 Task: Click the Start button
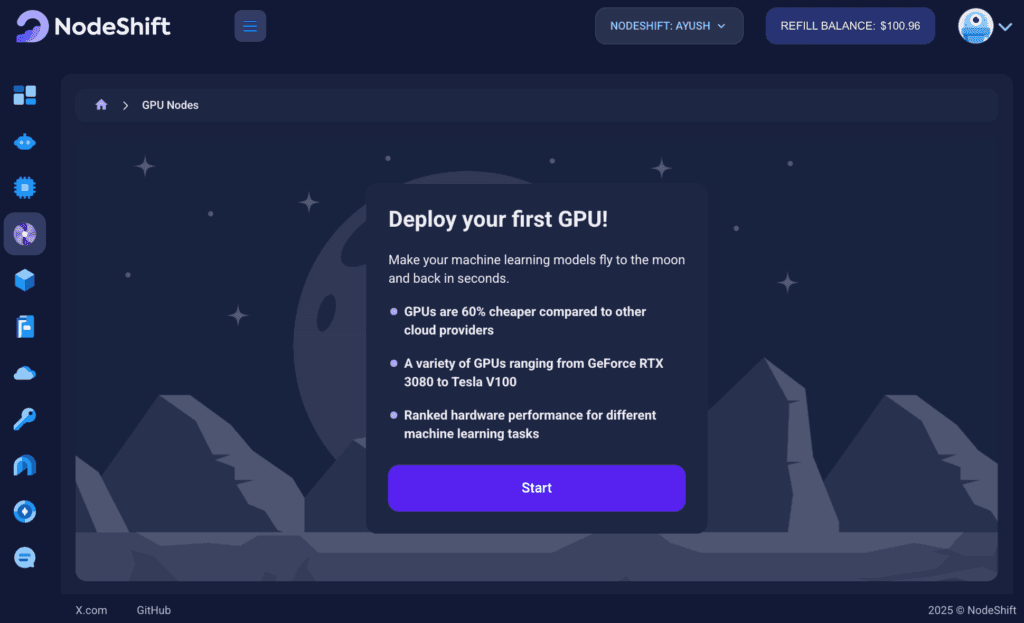coord(536,488)
